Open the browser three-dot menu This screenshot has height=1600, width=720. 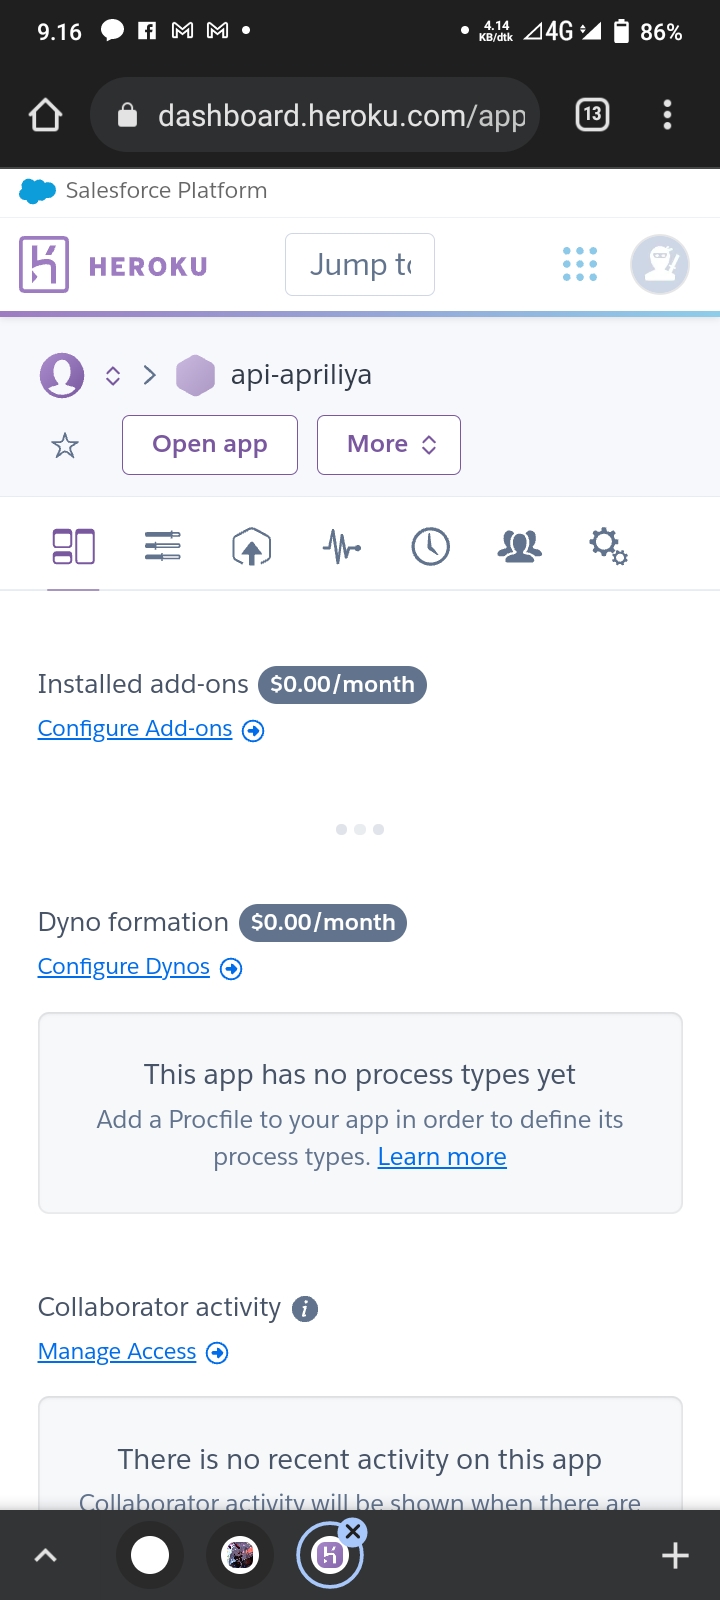click(667, 115)
